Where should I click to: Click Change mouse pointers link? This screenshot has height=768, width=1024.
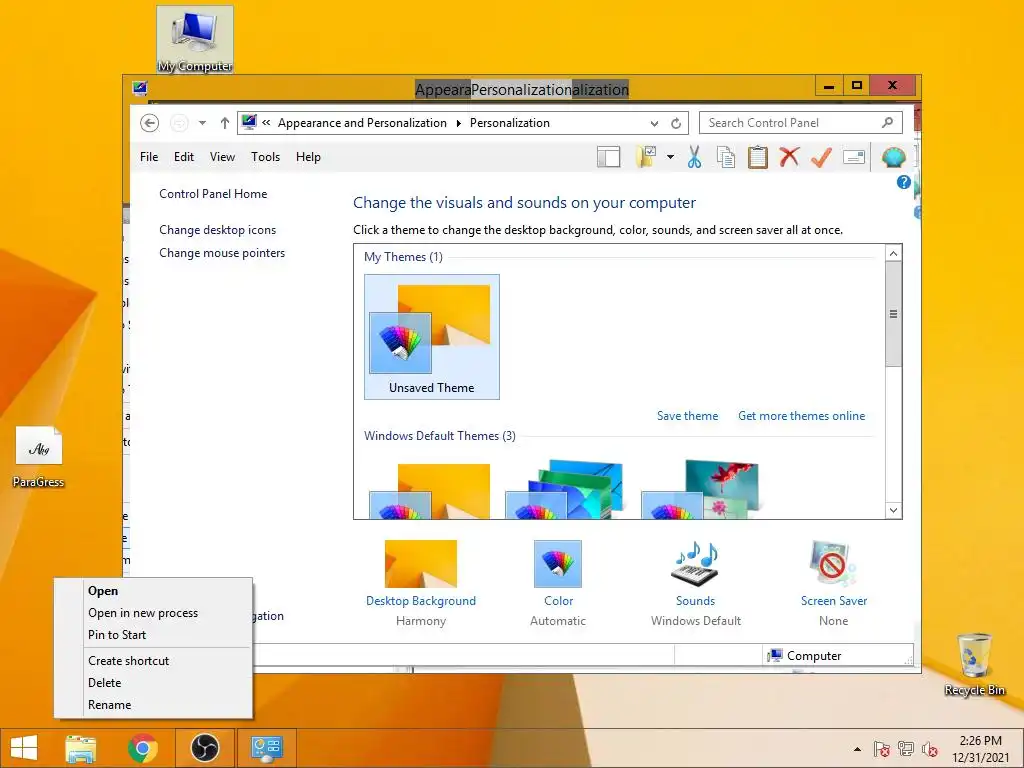click(x=222, y=253)
